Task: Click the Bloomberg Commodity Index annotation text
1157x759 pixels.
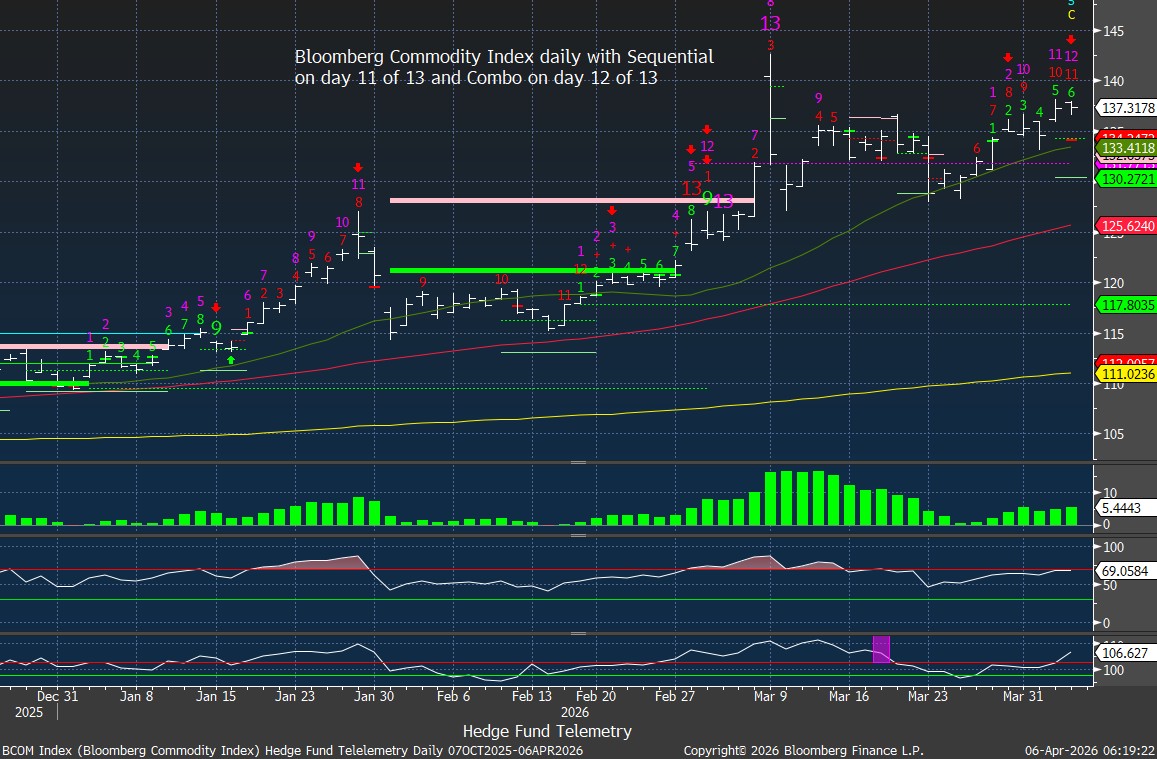Action: (x=504, y=67)
